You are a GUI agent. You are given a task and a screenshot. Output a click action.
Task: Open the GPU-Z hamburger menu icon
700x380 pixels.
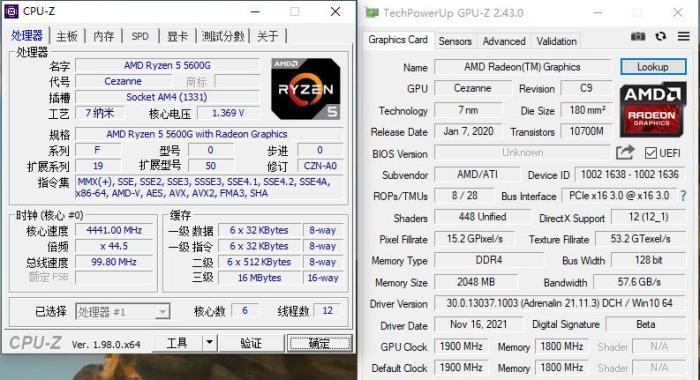click(683, 36)
